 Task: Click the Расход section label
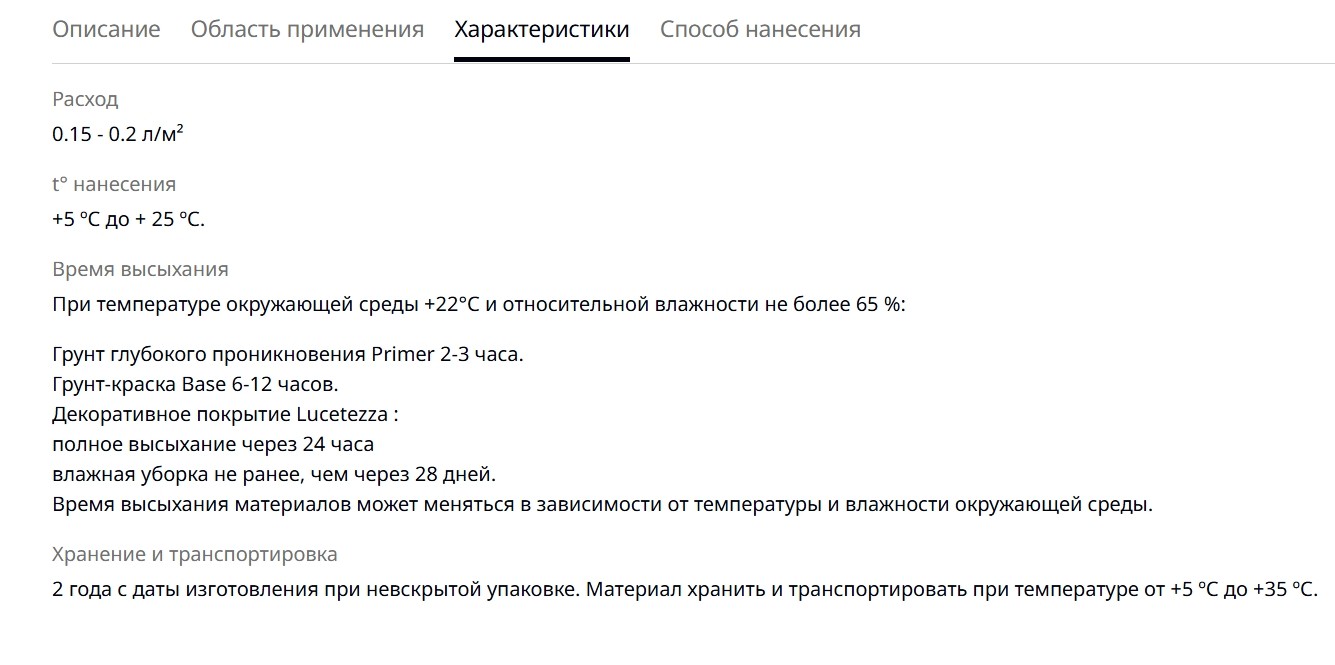85,99
